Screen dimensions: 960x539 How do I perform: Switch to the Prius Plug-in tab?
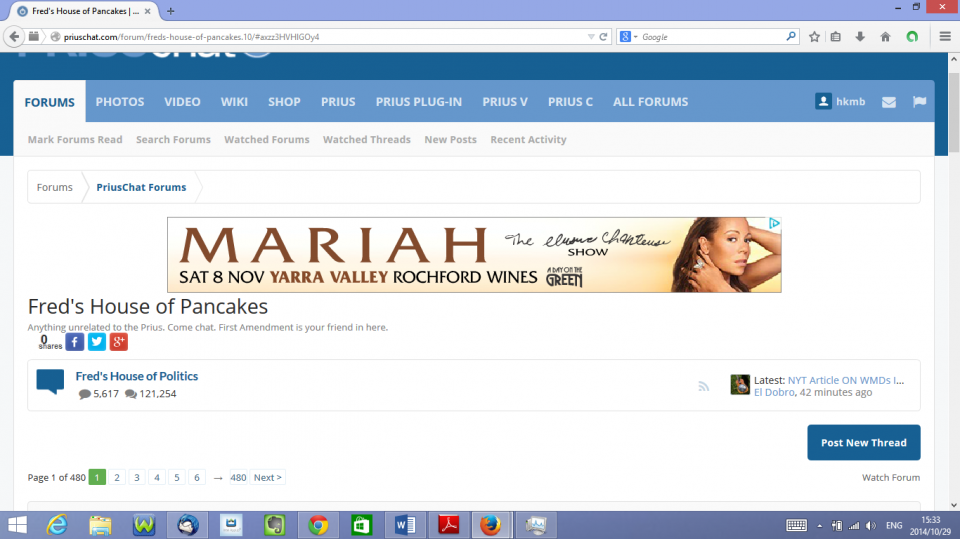click(418, 102)
